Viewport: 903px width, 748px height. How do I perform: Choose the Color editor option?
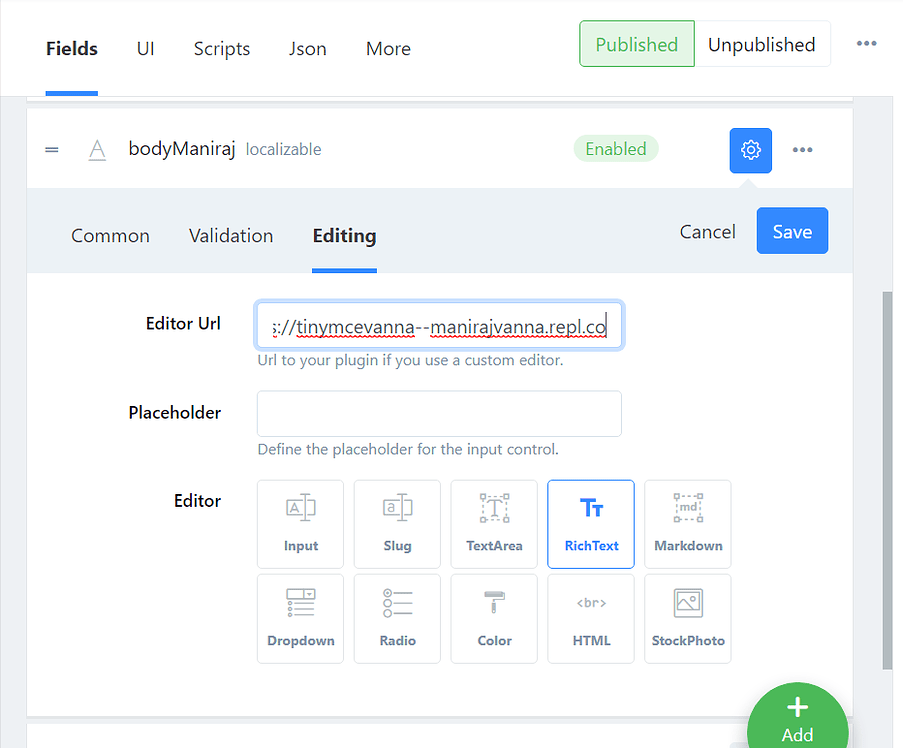click(x=494, y=619)
